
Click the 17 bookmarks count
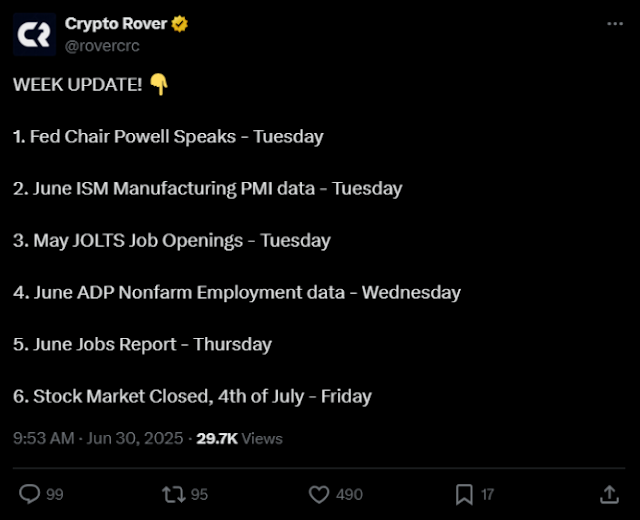487,494
